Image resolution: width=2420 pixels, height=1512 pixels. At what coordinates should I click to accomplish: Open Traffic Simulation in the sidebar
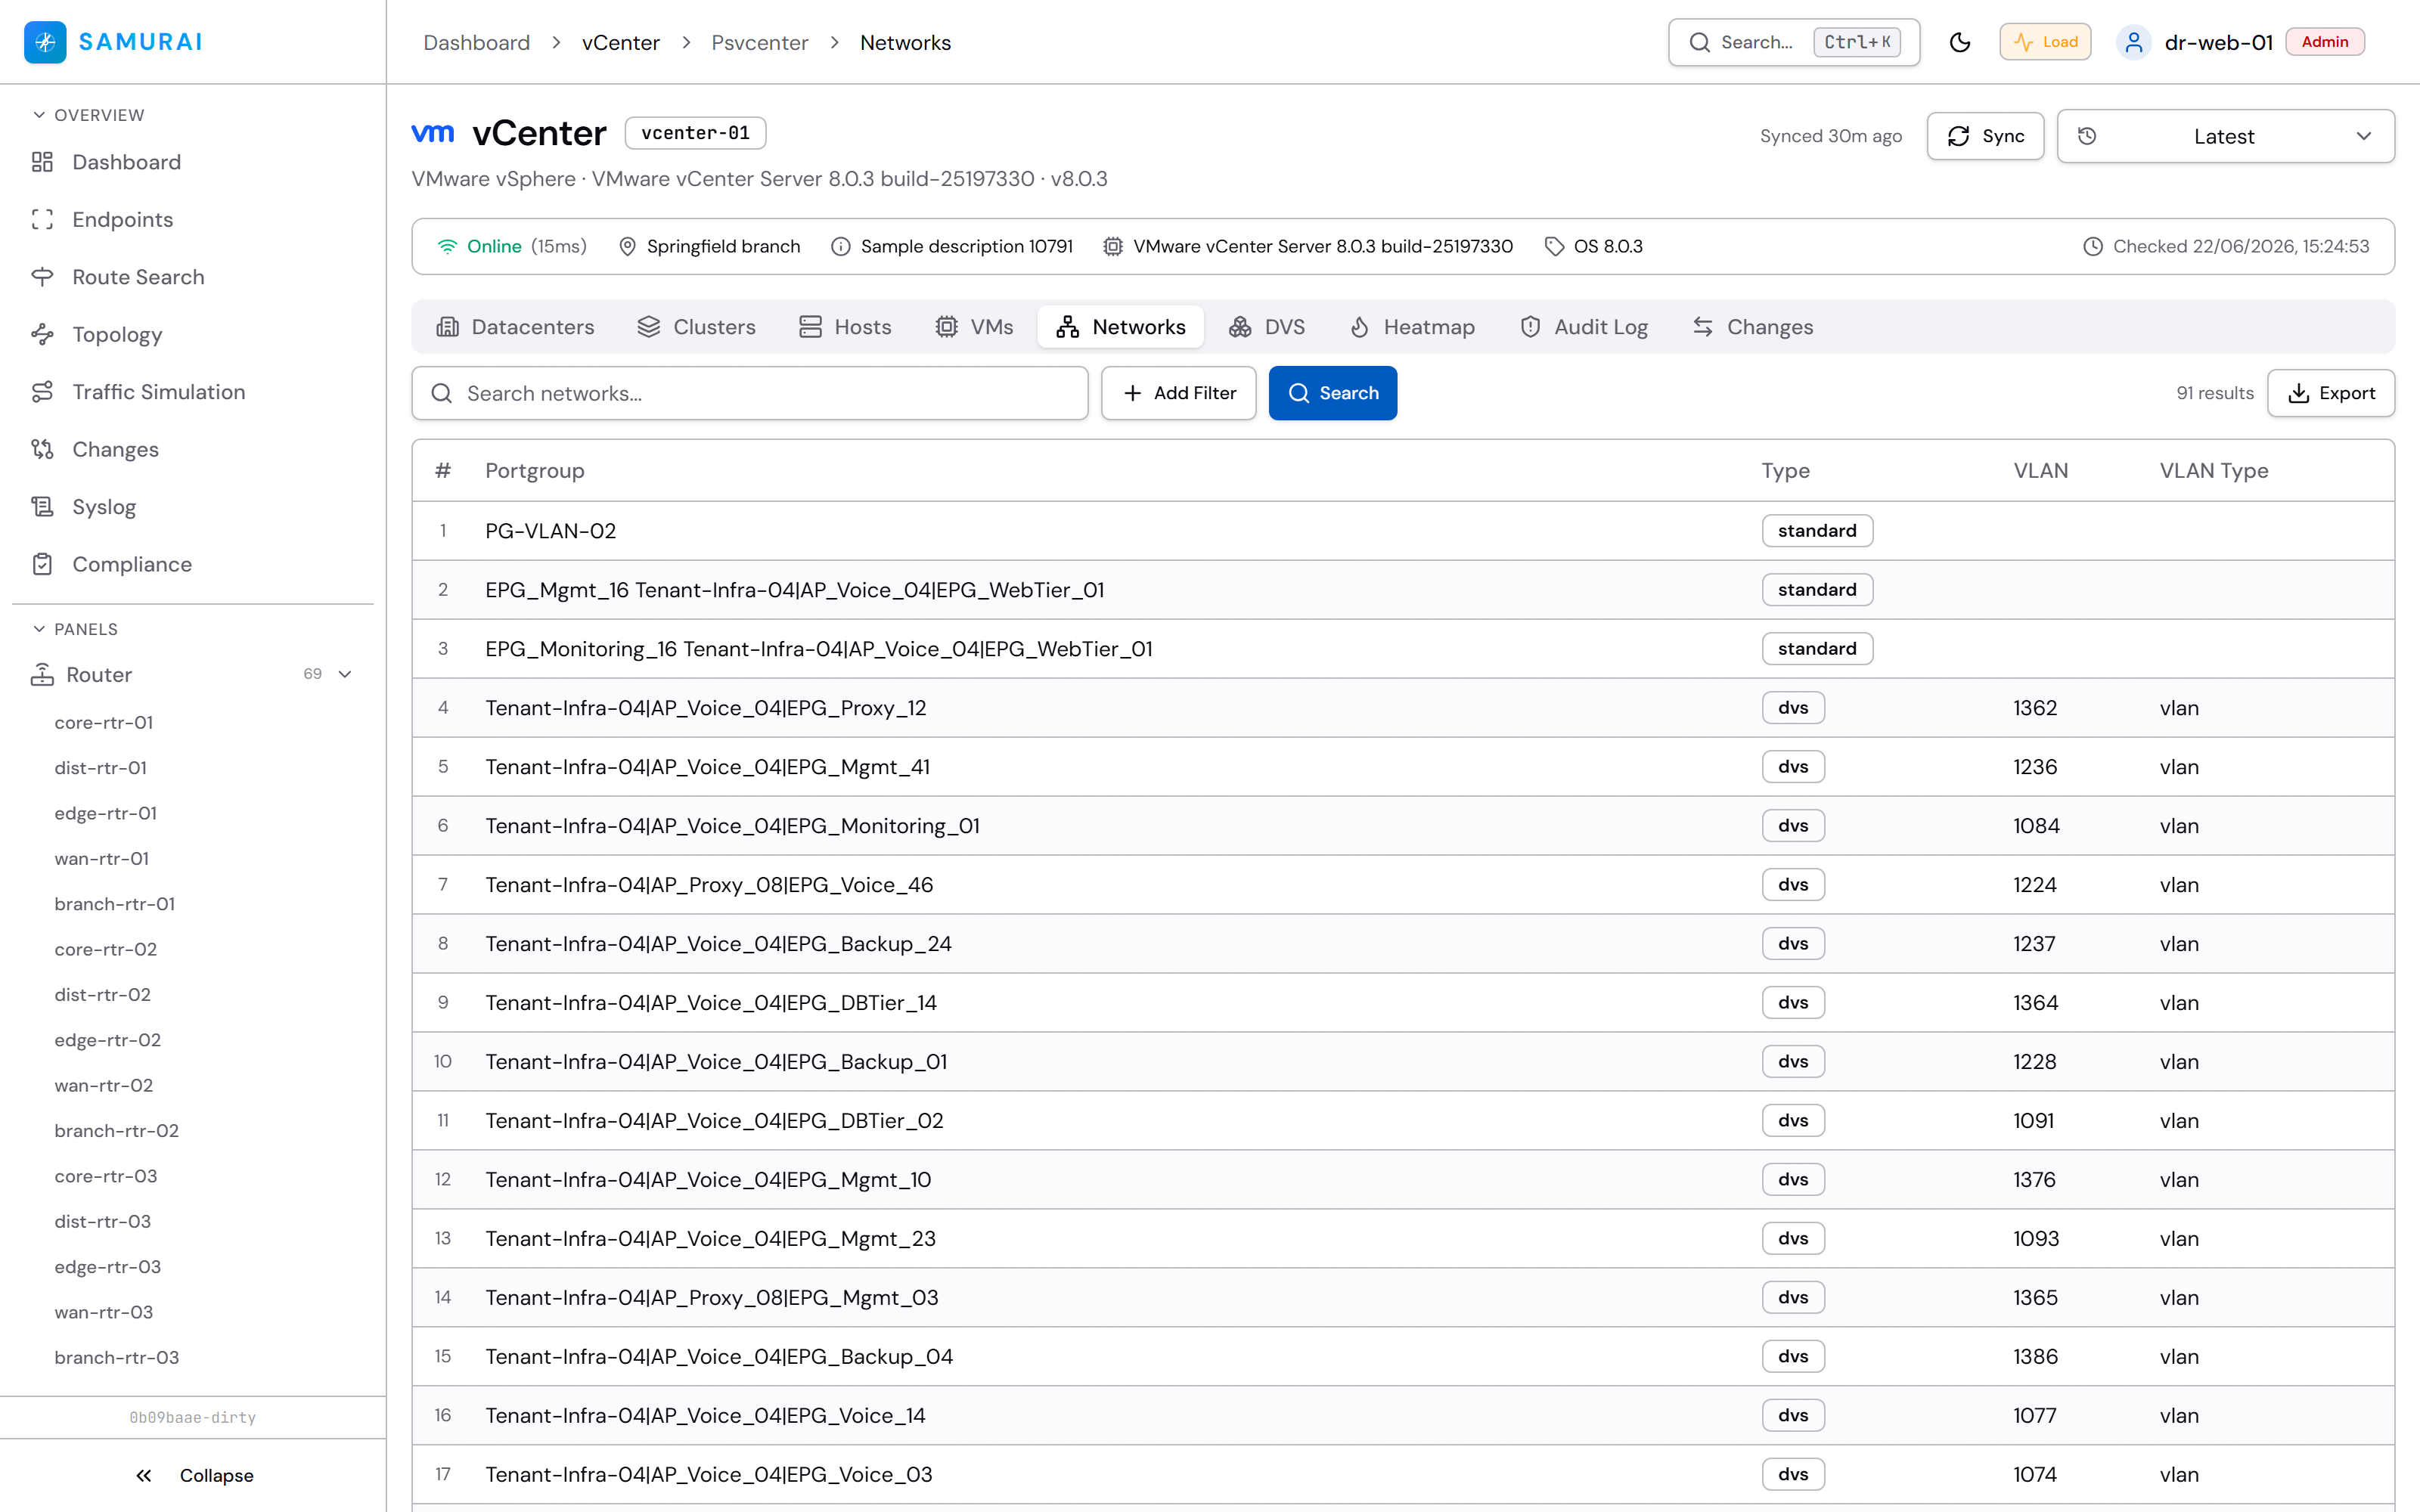click(x=192, y=392)
